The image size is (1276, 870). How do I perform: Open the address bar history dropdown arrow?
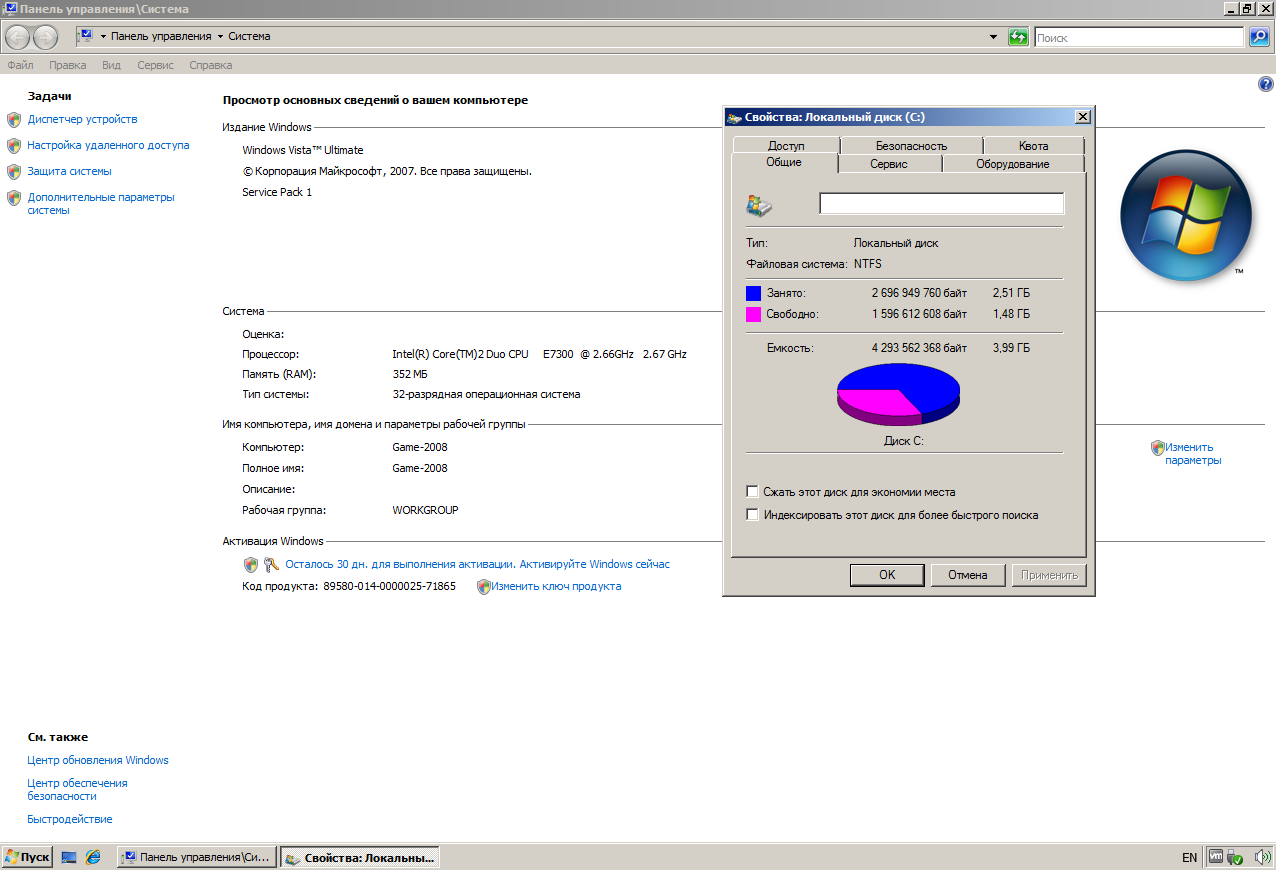point(993,37)
